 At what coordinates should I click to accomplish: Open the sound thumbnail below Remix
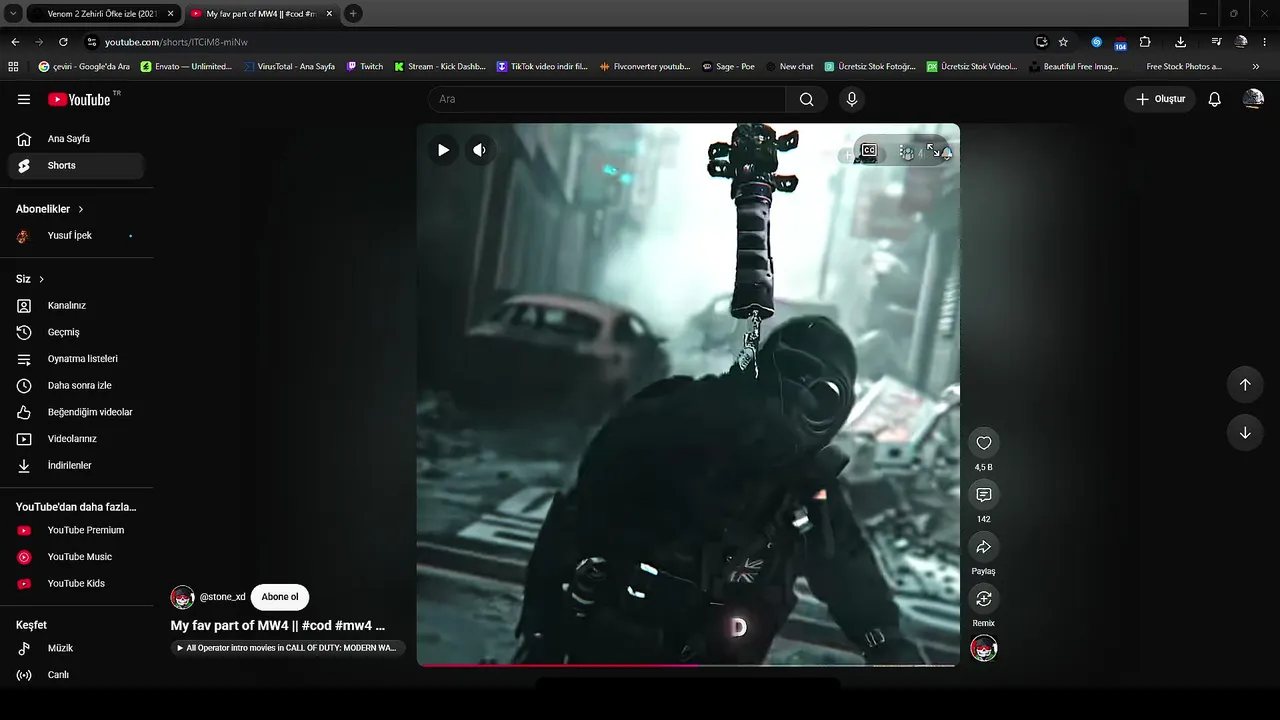point(984,648)
